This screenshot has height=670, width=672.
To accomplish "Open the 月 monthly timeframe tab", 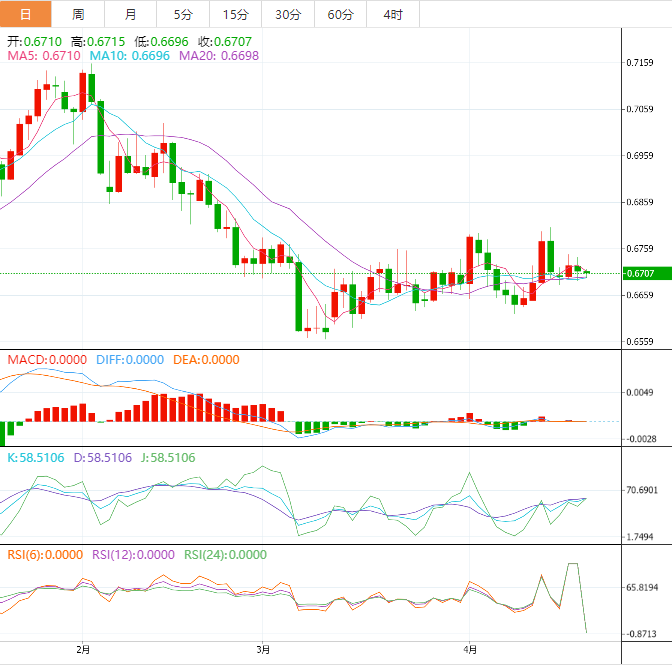I will click(131, 14).
